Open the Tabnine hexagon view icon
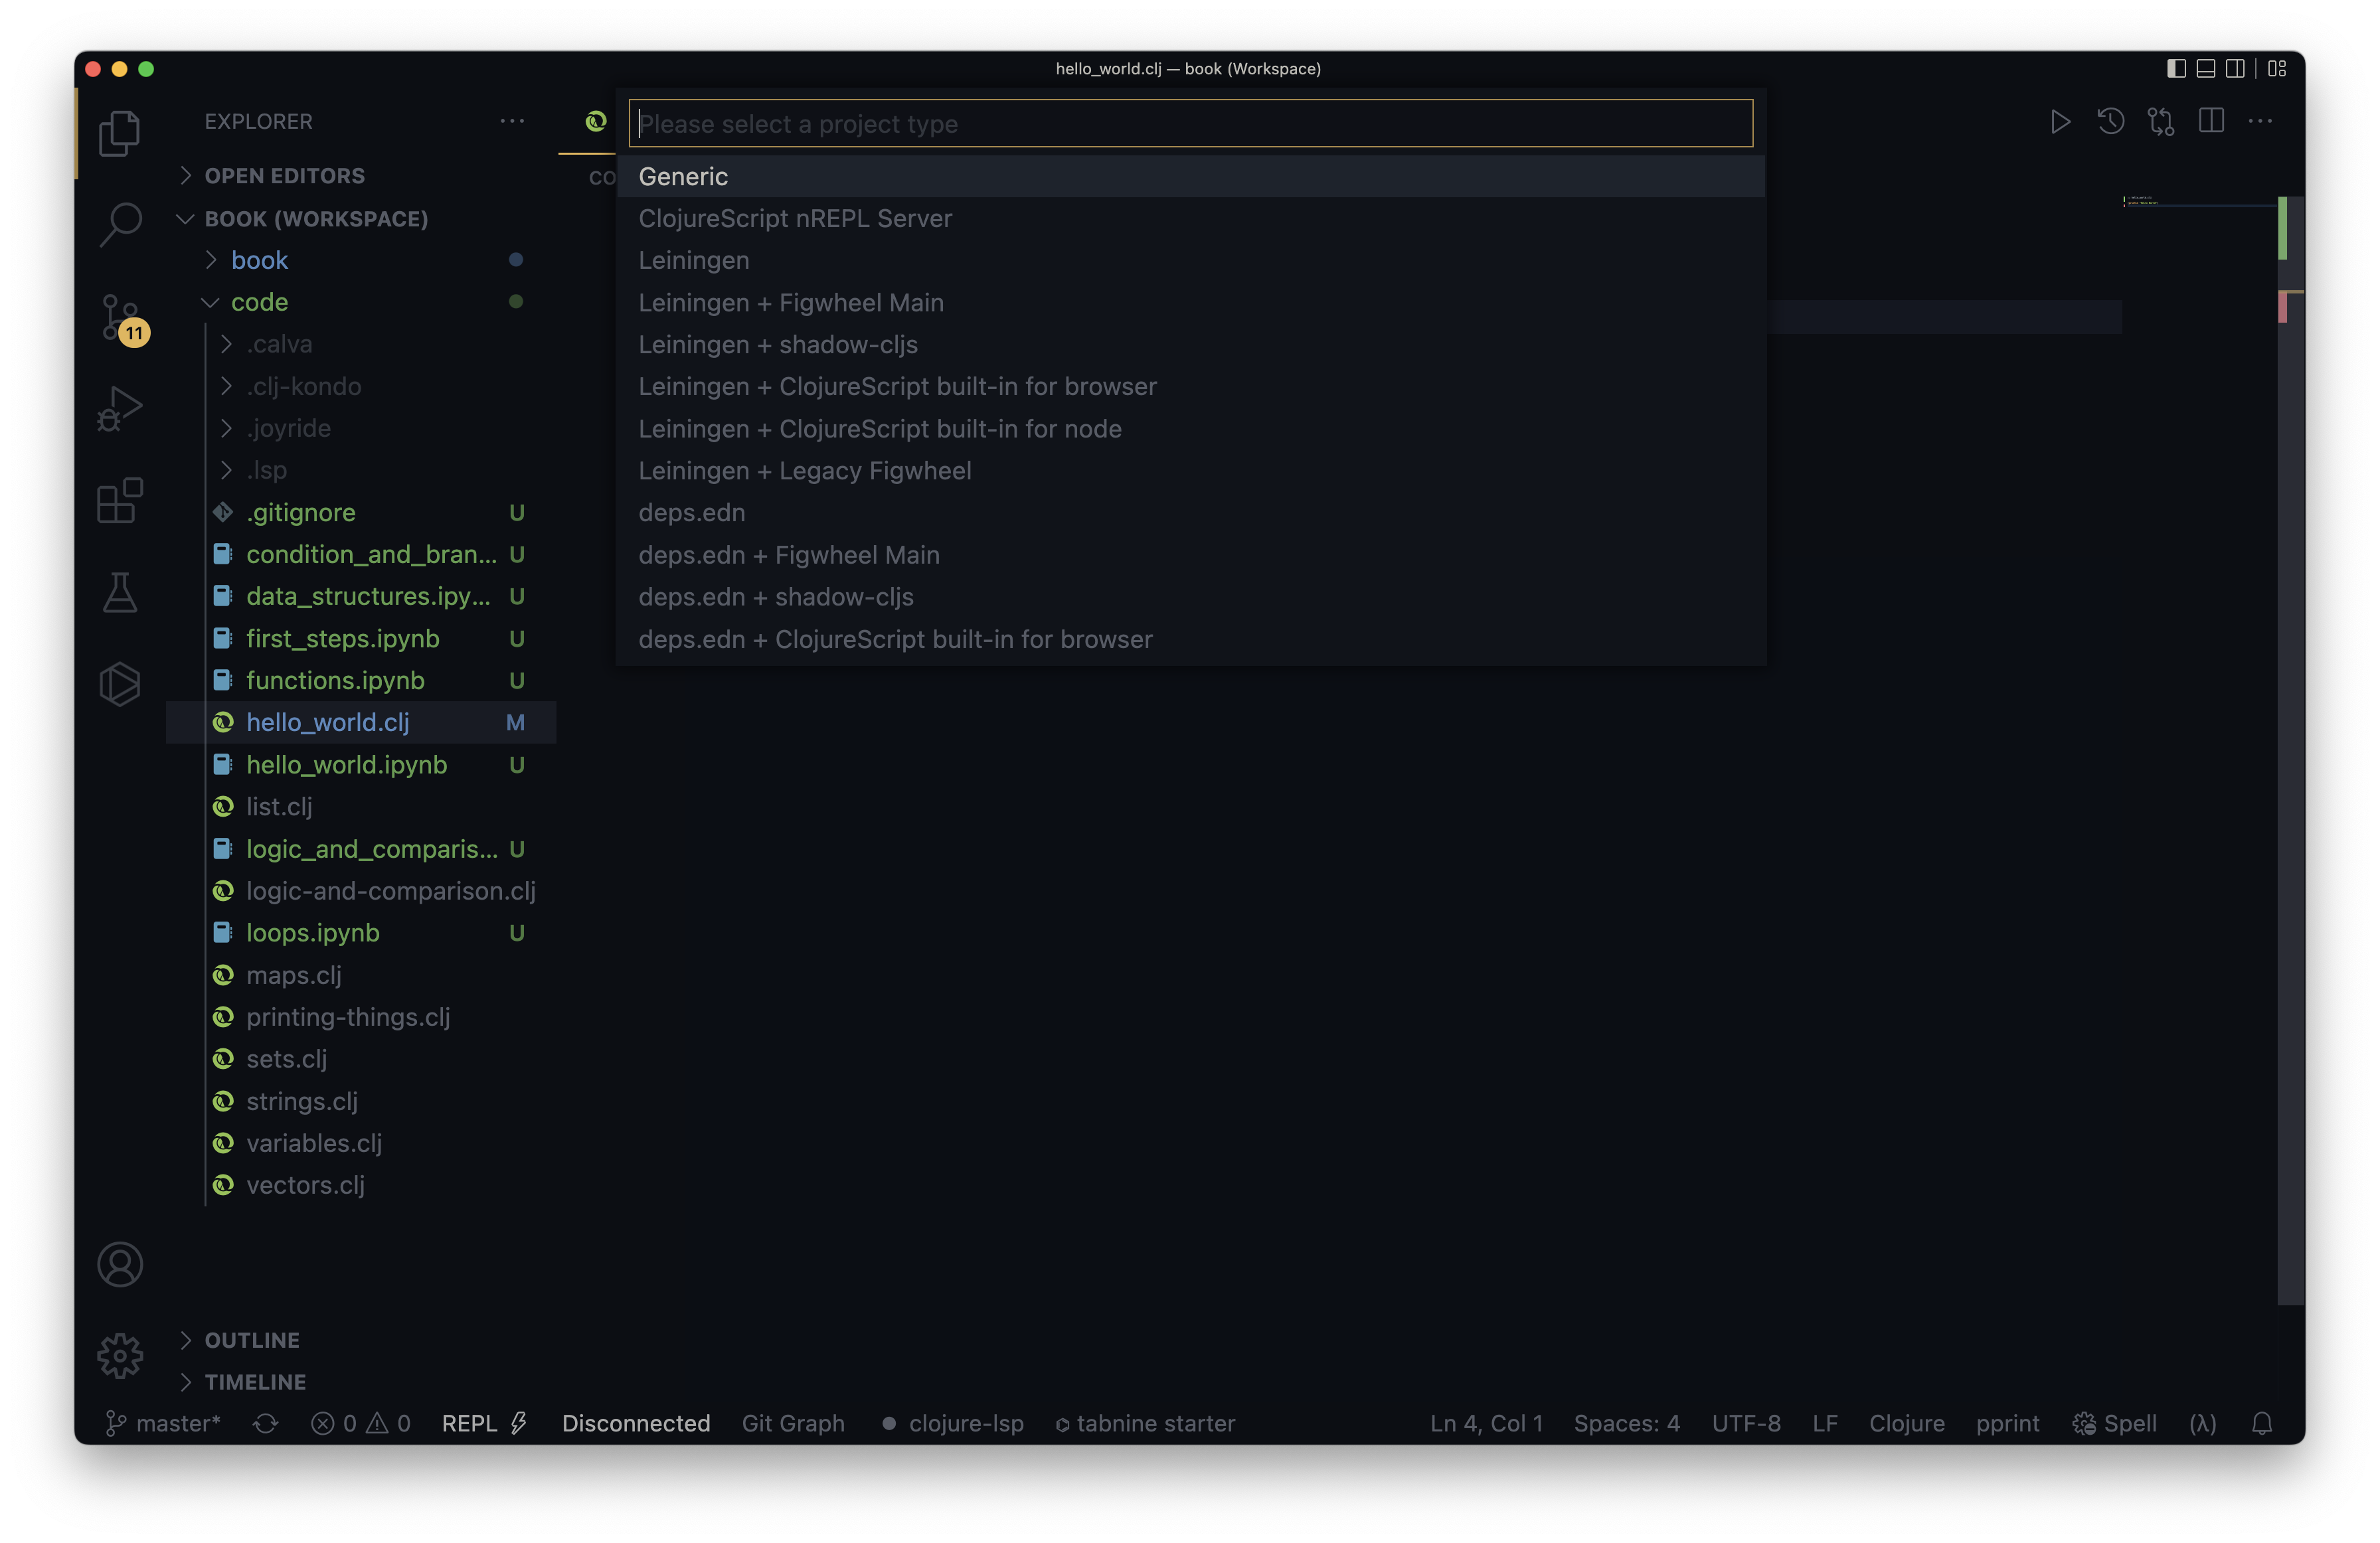Viewport: 2380px width, 1543px height. pyautogui.click(x=120, y=684)
